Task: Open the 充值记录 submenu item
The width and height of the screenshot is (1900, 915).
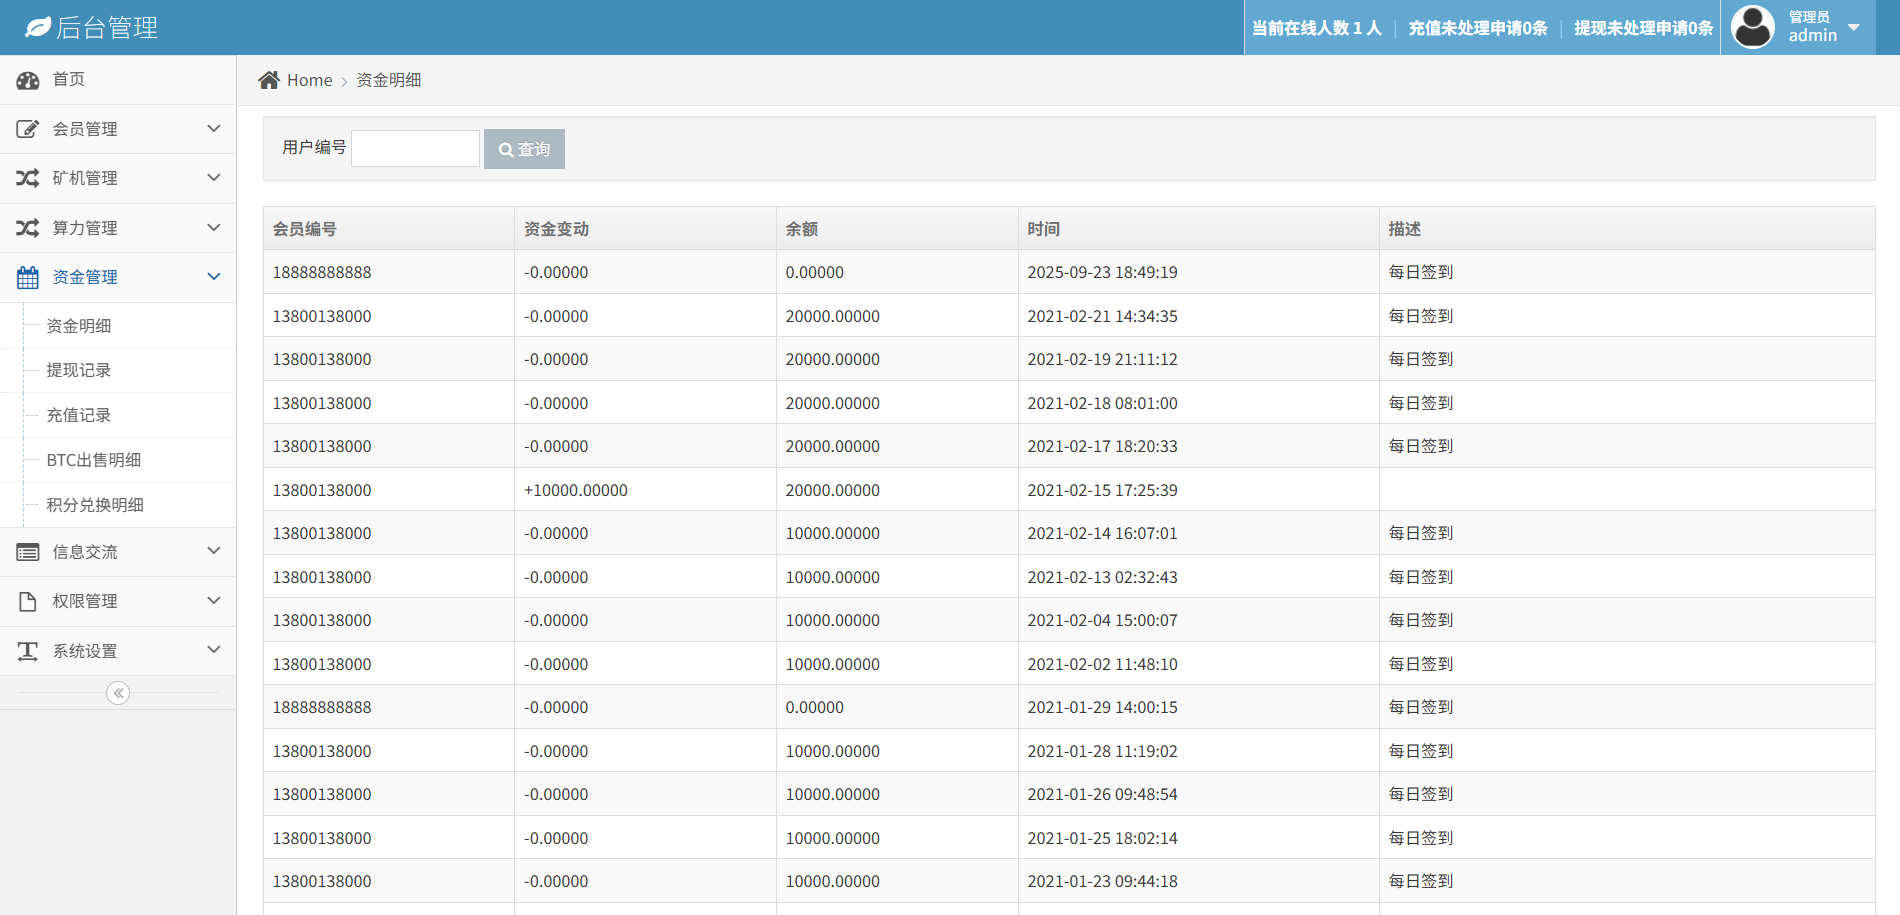Action: [x=79, y=415]
